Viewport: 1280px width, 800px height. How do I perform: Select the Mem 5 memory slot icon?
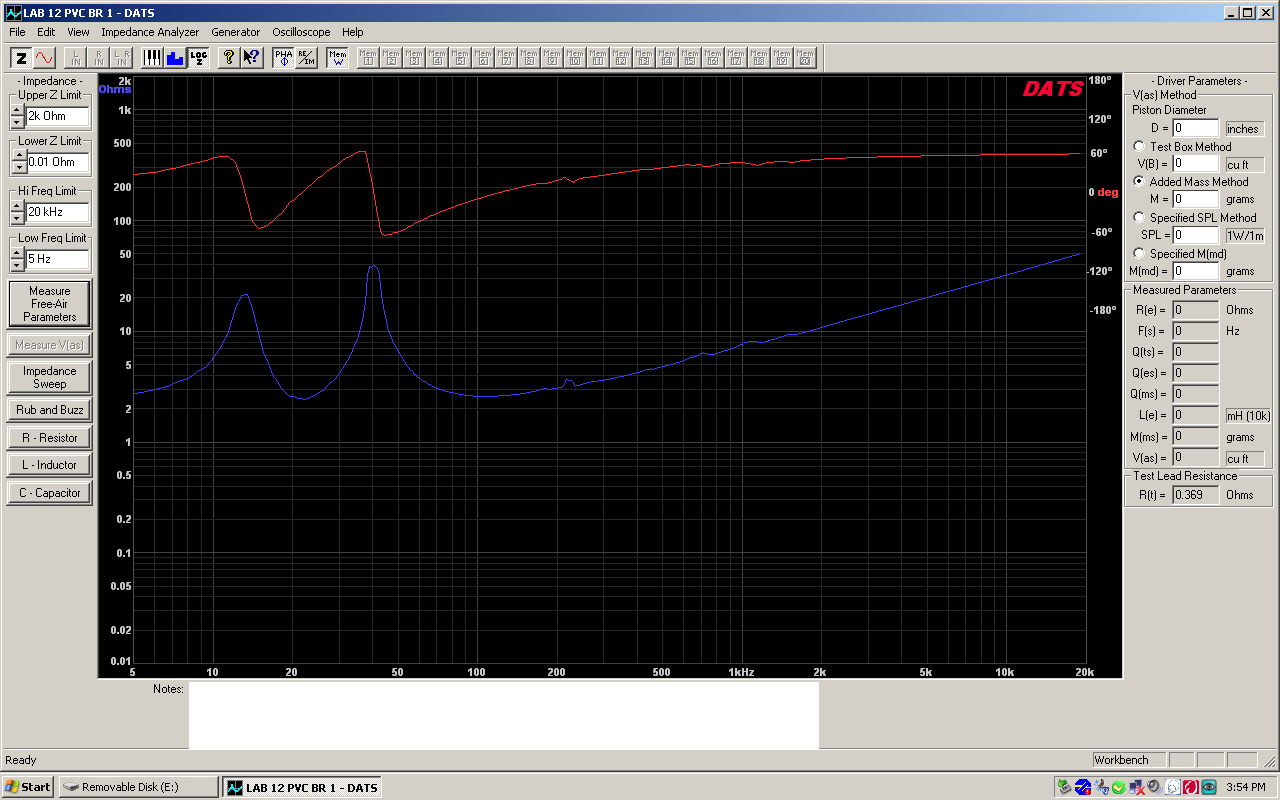(x=460, y=58)
